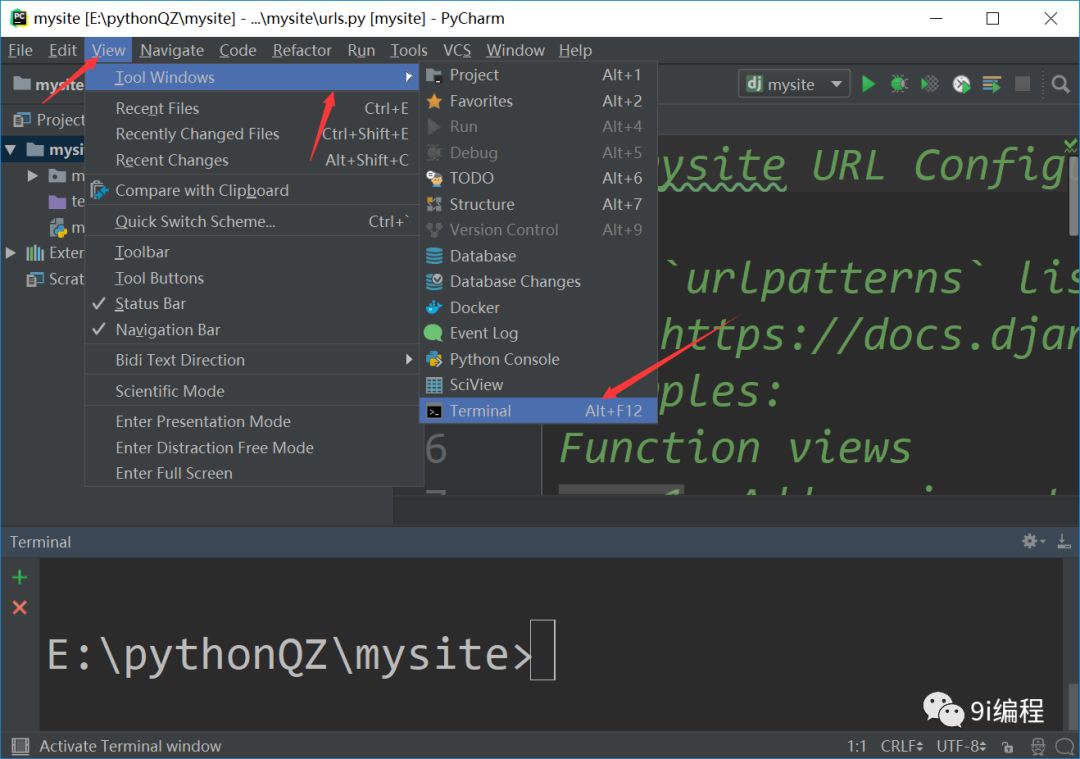Open Favorites tool window with star icon
The image size is (1080, 759).
538,101
